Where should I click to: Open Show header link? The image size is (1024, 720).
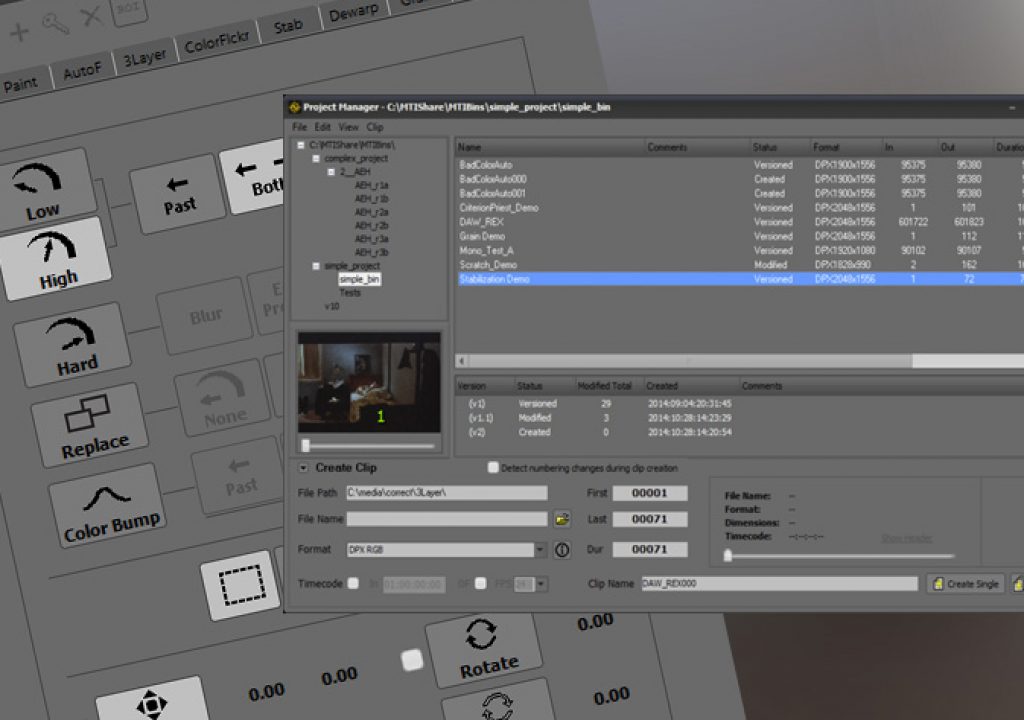coord(906,538)
